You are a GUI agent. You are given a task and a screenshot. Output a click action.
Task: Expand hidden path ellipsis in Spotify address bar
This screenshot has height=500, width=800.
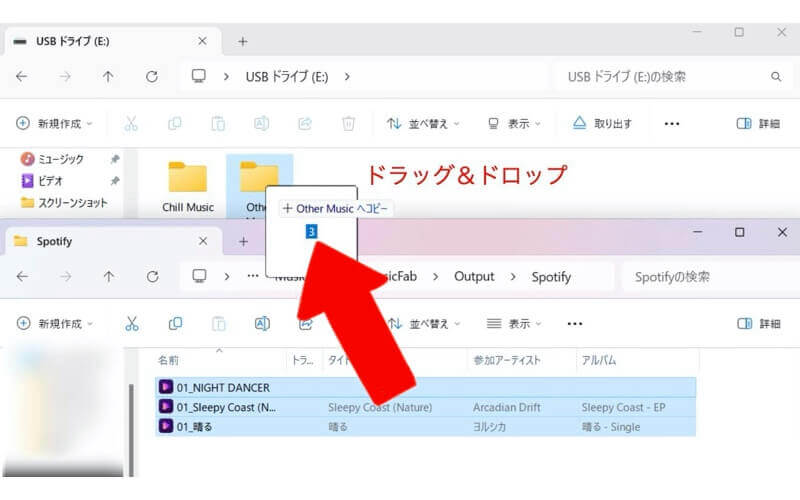(253, 276)
